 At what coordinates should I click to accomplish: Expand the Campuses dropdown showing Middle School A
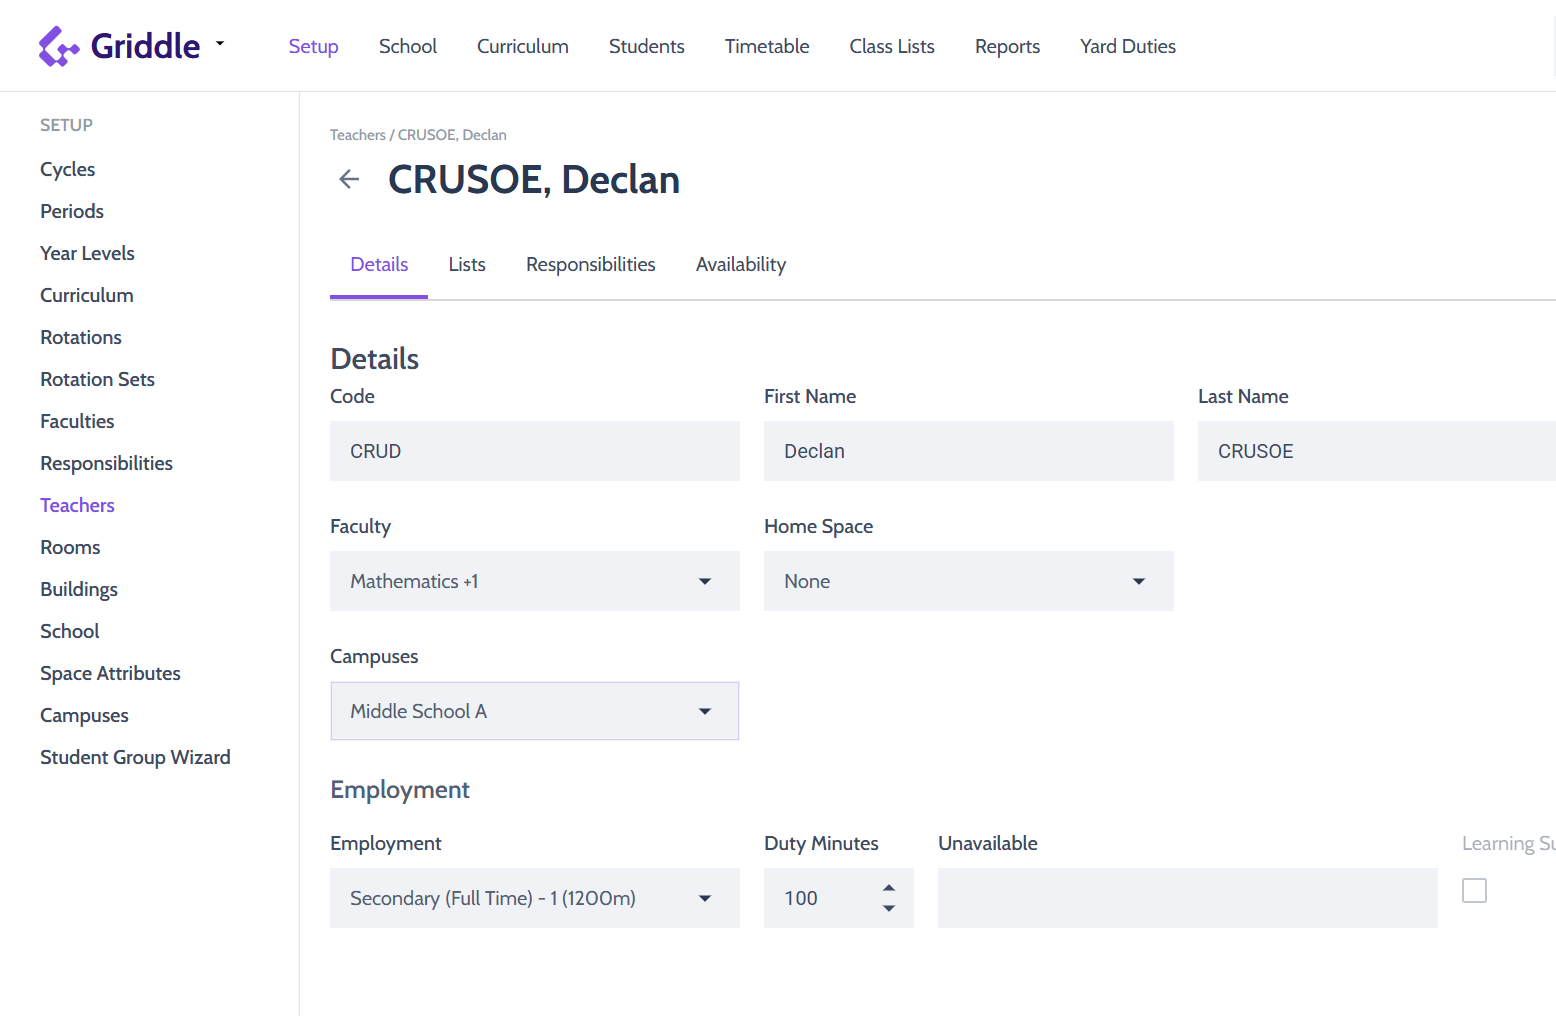pos(535,711)
